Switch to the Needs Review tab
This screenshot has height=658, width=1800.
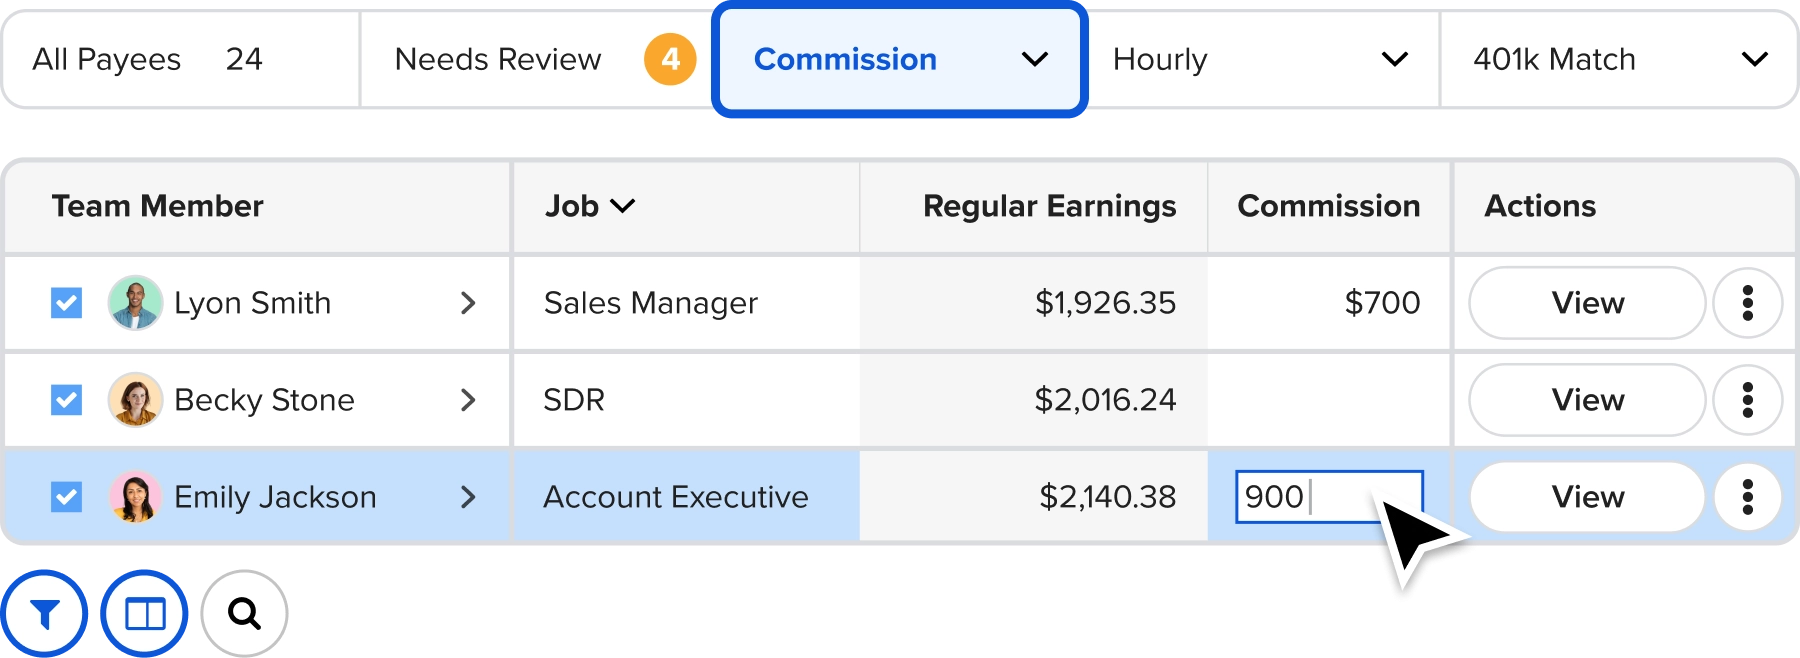[x=498, y=60]
